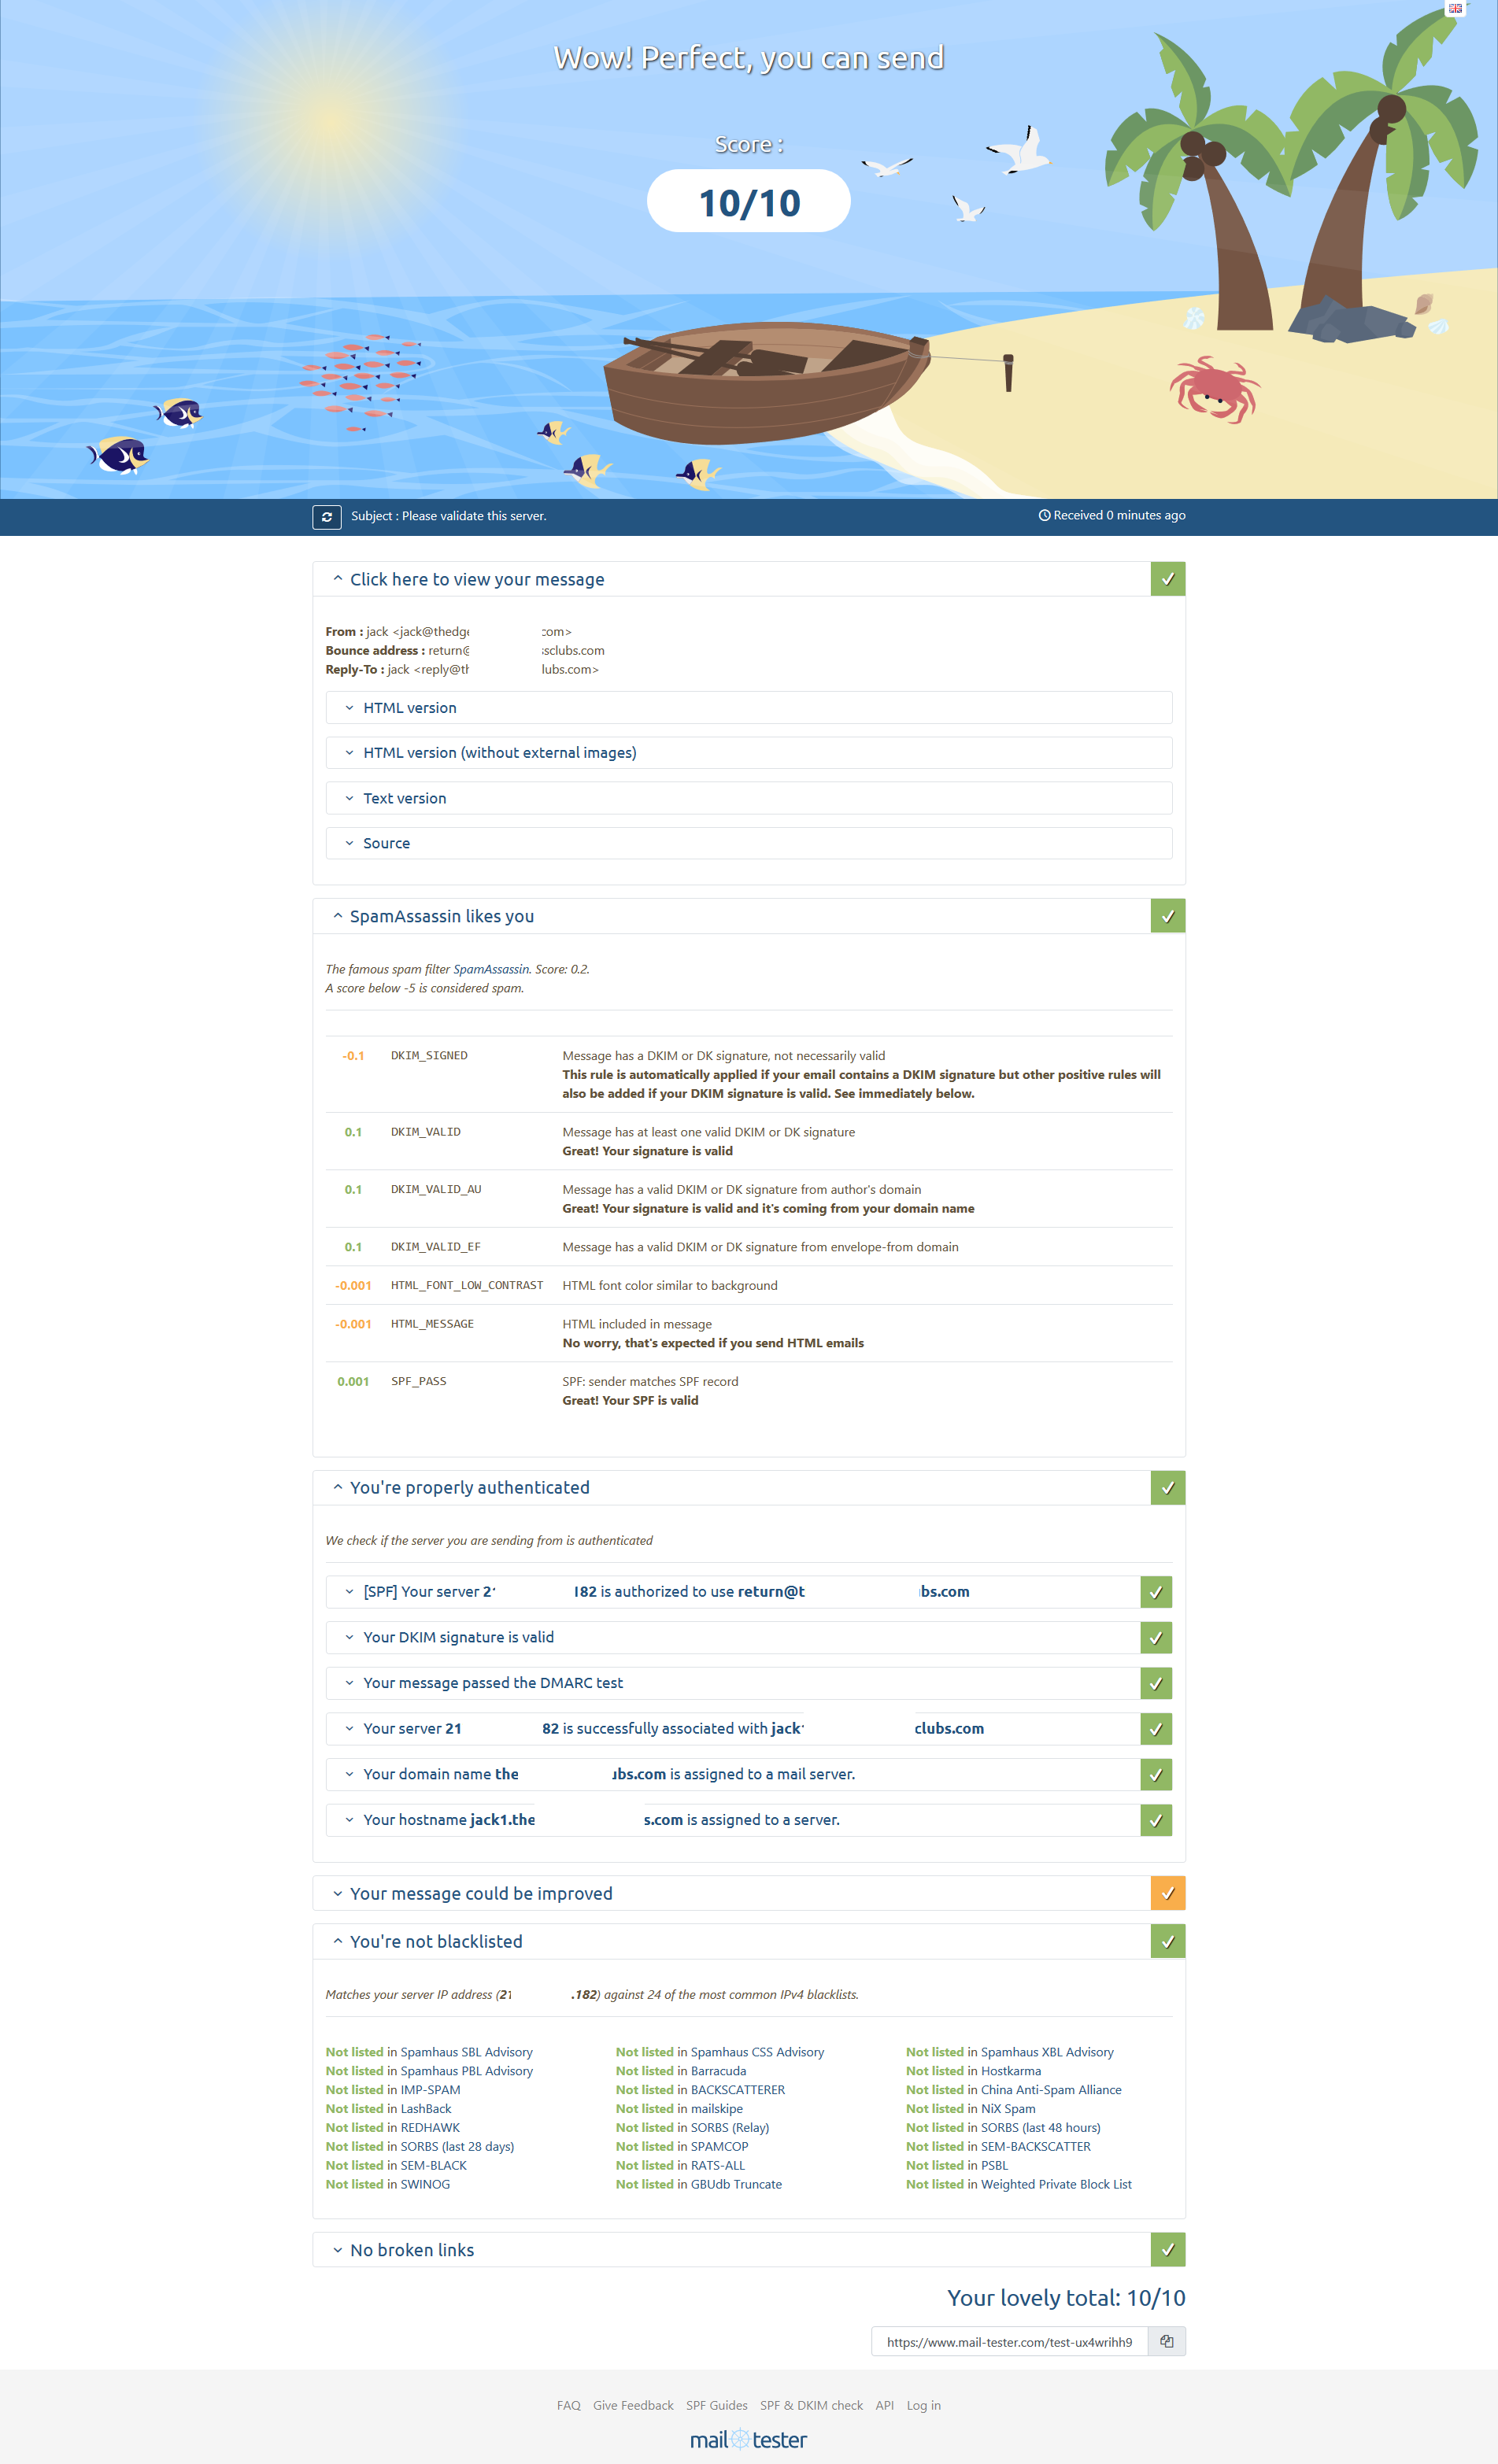Click the SPF_PASS rule name
Viewport: 1498px width, 2464px height.
419,1382
